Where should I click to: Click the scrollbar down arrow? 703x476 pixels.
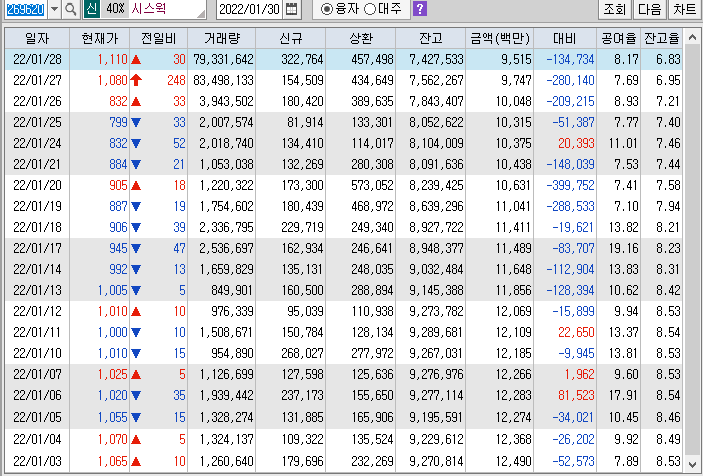692,463
